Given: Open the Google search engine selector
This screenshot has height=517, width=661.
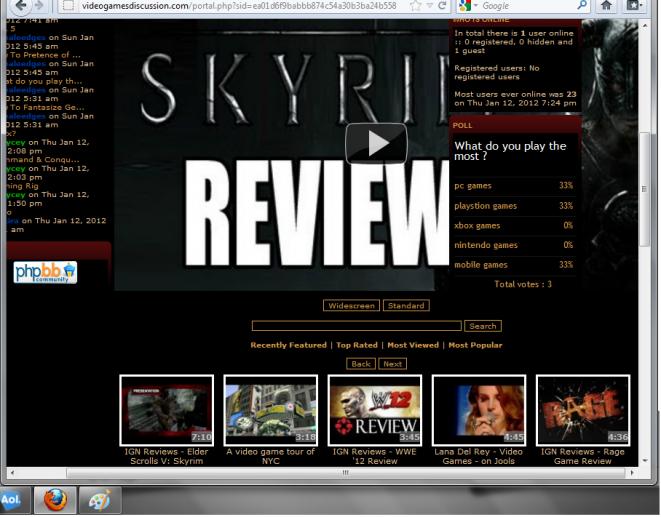Looking at the screenshot, I should coord(468,5).
